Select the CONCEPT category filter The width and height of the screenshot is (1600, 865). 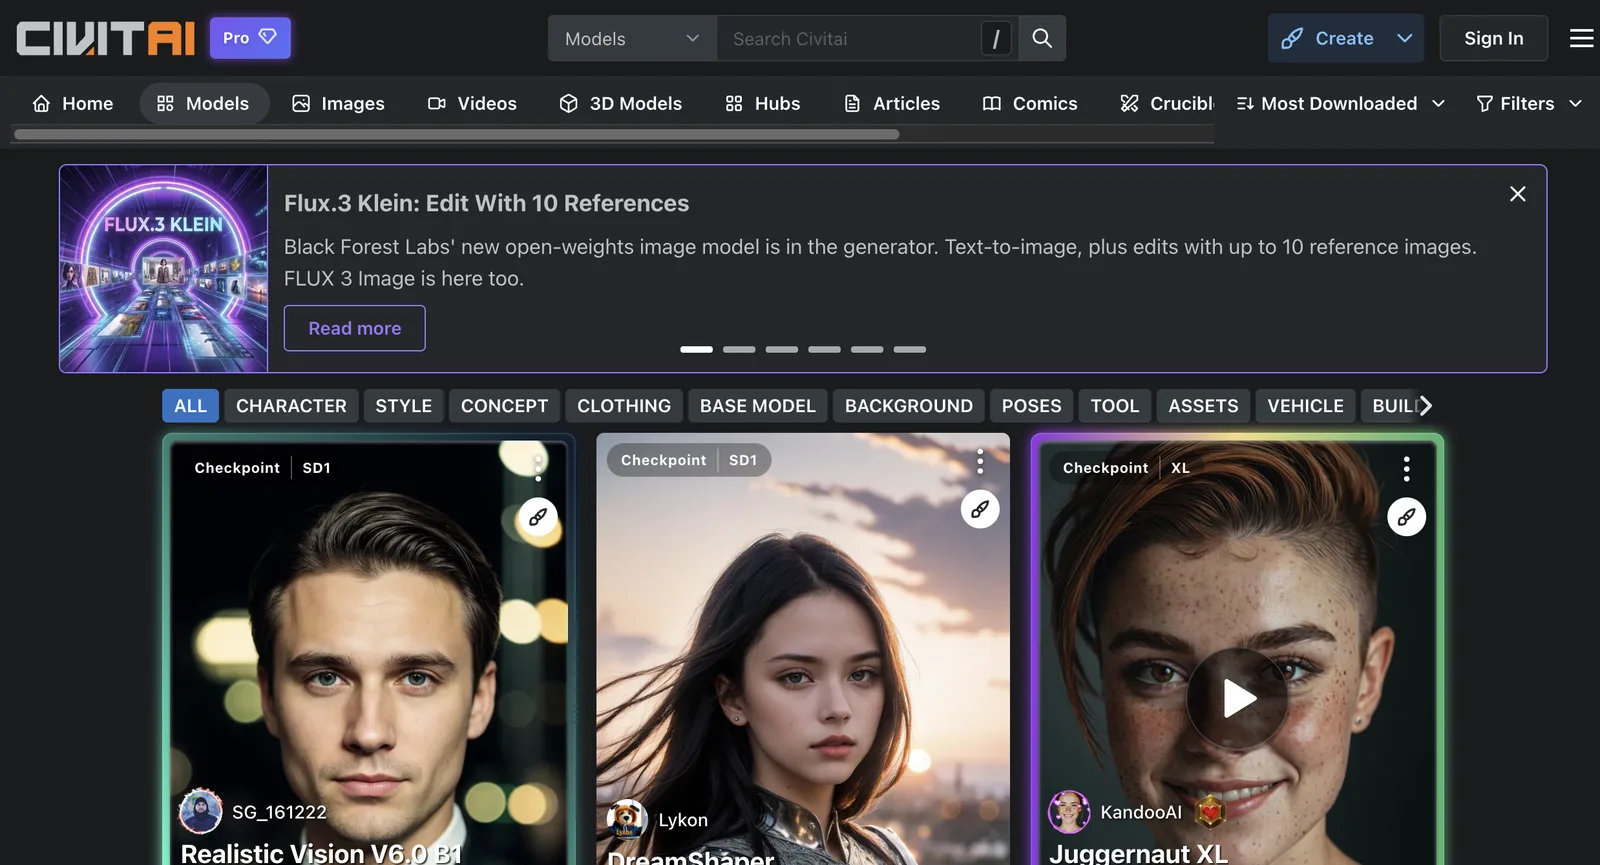pyautogui.click(x=505, y=406)
